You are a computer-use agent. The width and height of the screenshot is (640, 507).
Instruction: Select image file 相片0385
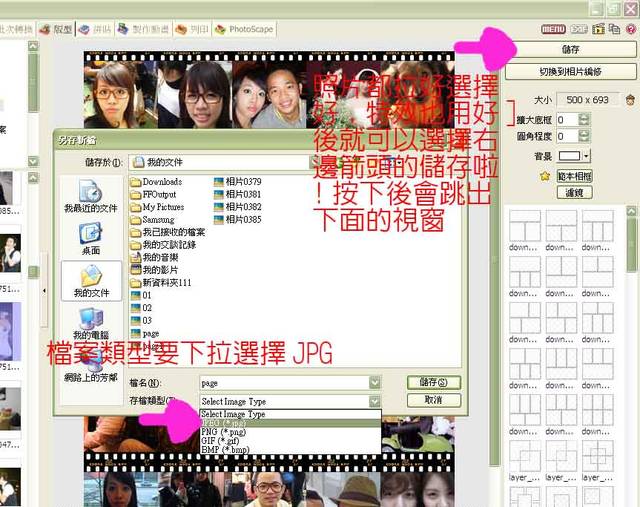238,220
